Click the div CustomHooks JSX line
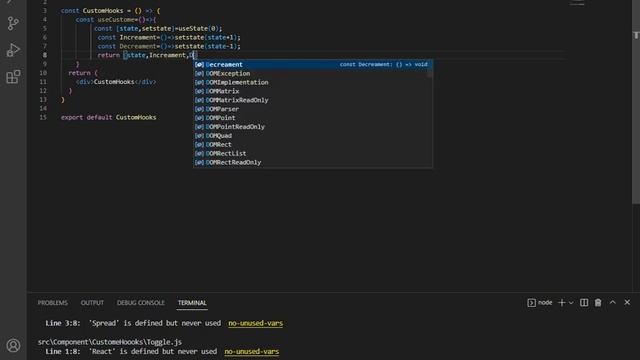 click(x=116, y=82)
